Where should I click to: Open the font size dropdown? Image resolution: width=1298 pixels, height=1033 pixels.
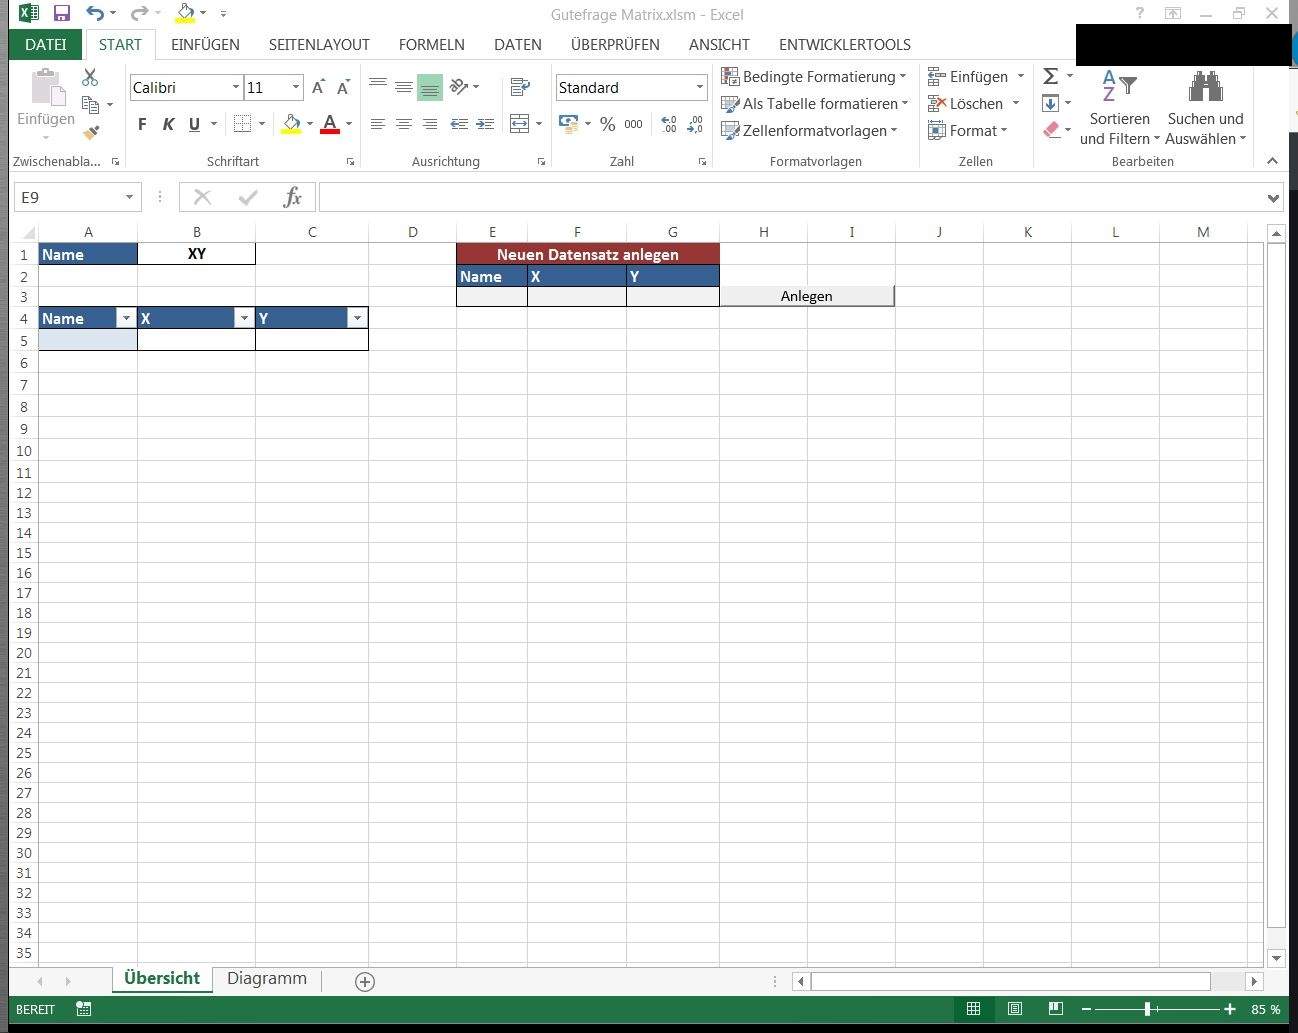click(x=294, y=87)
